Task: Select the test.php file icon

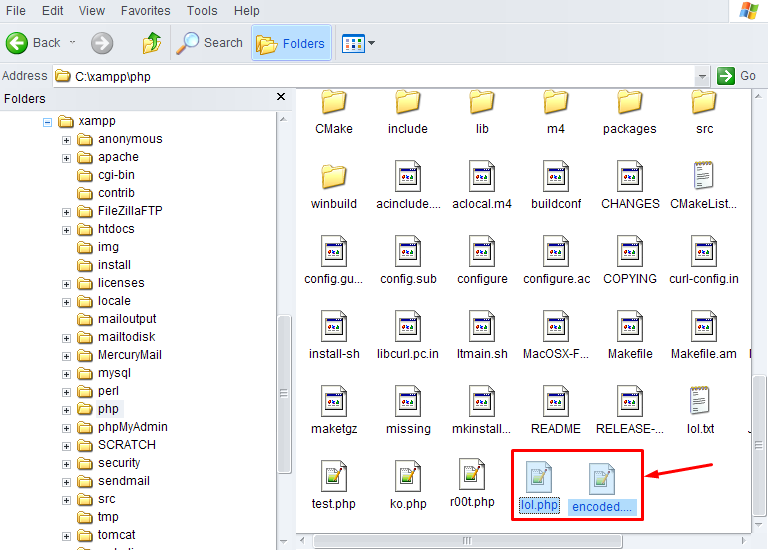Action: pos(334,476)
